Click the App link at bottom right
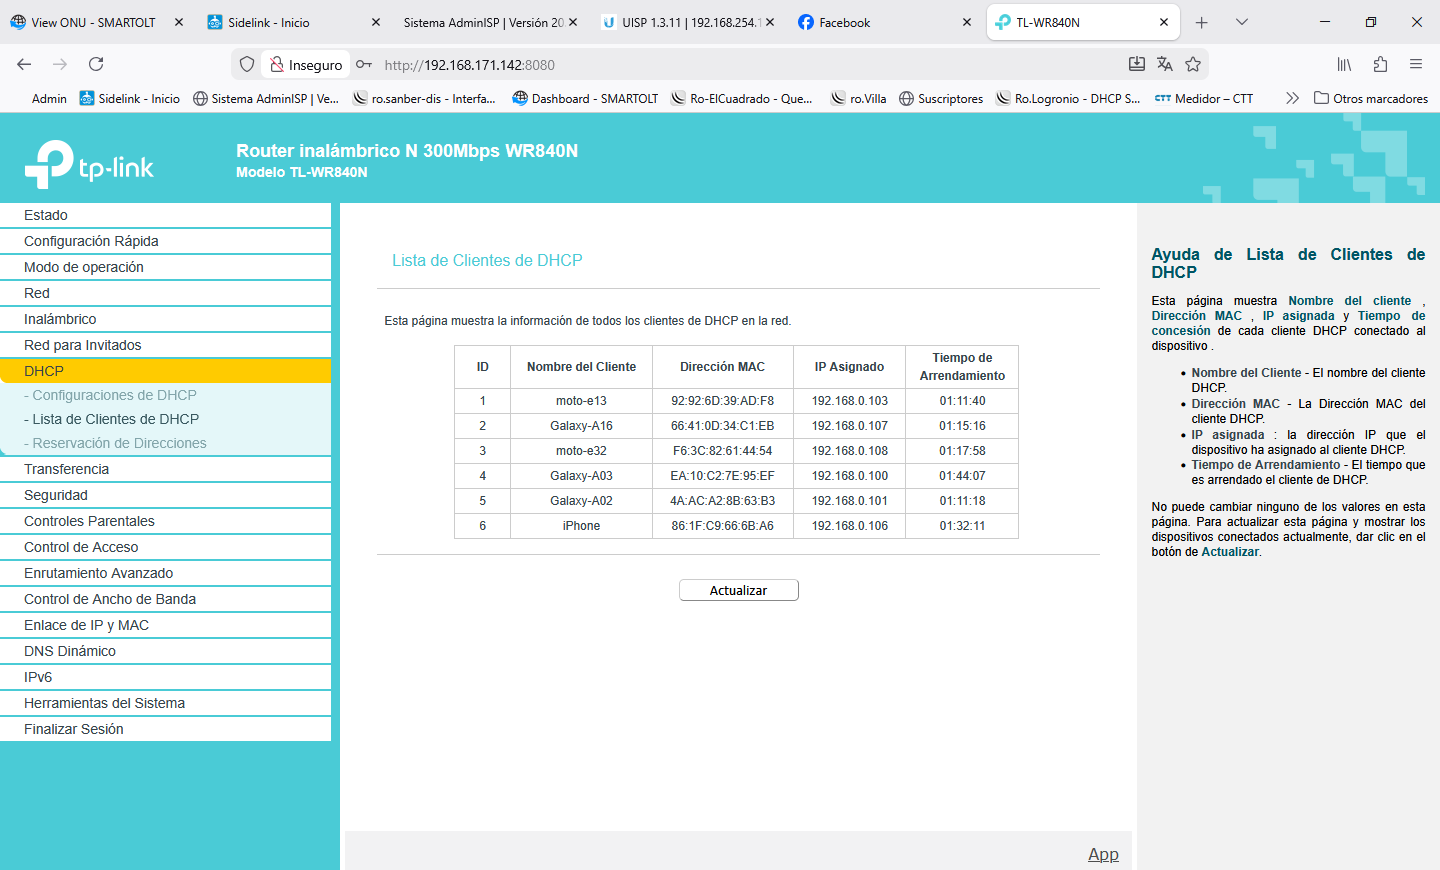The height and width of the screenshot is (870, 1440). pos(1103,854)
